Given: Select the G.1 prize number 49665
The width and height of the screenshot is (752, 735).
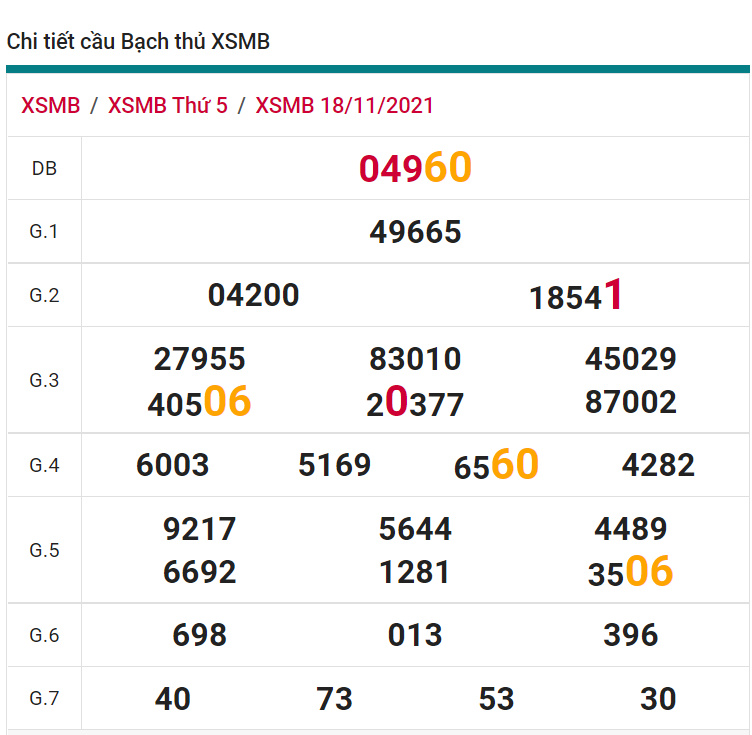Looking at the screenshot, I should (415, 232).
